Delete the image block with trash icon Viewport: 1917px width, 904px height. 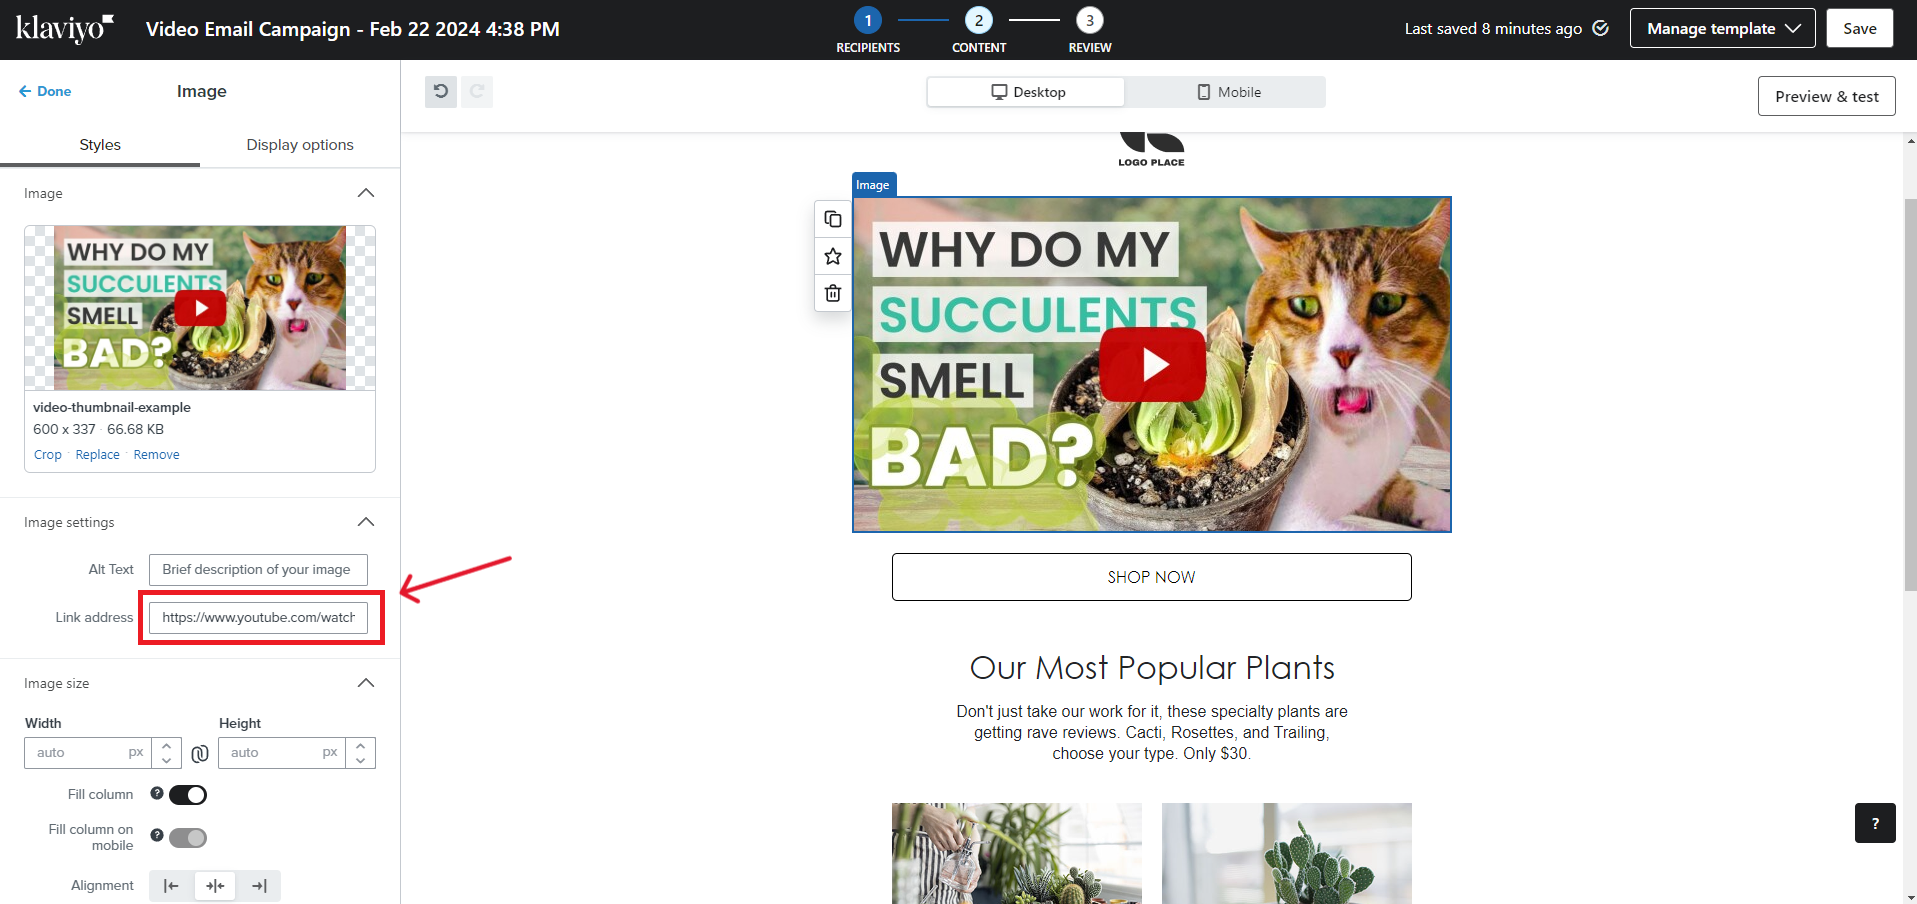833,293
